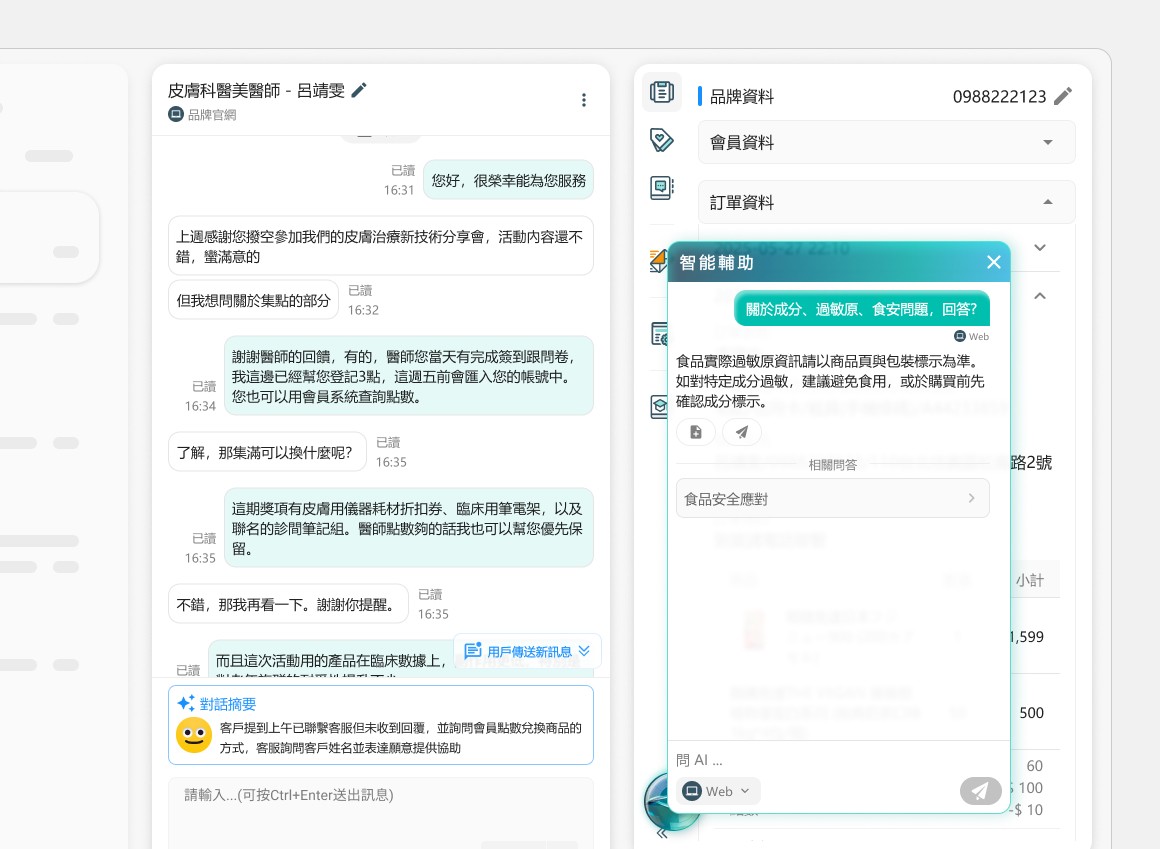Click the 對話摘要 sparkle icon

186,703
